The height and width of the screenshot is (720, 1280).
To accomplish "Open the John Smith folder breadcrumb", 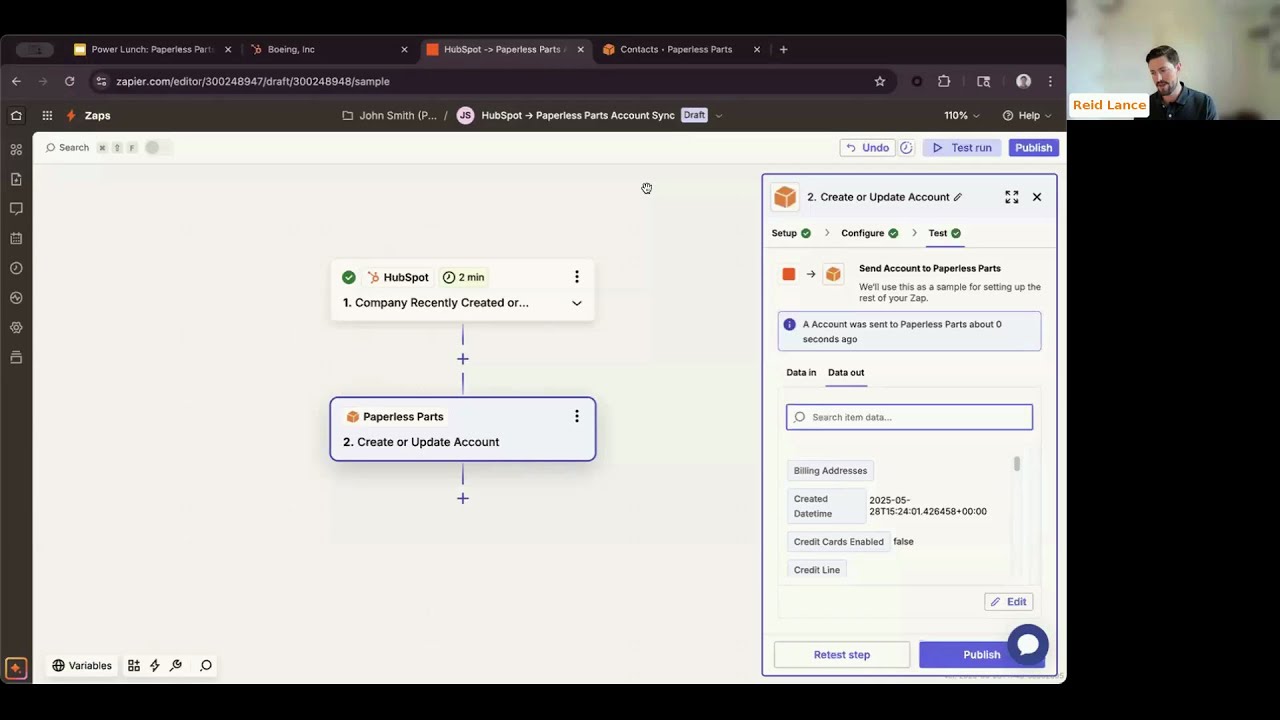I will click(x=389, y=115).
